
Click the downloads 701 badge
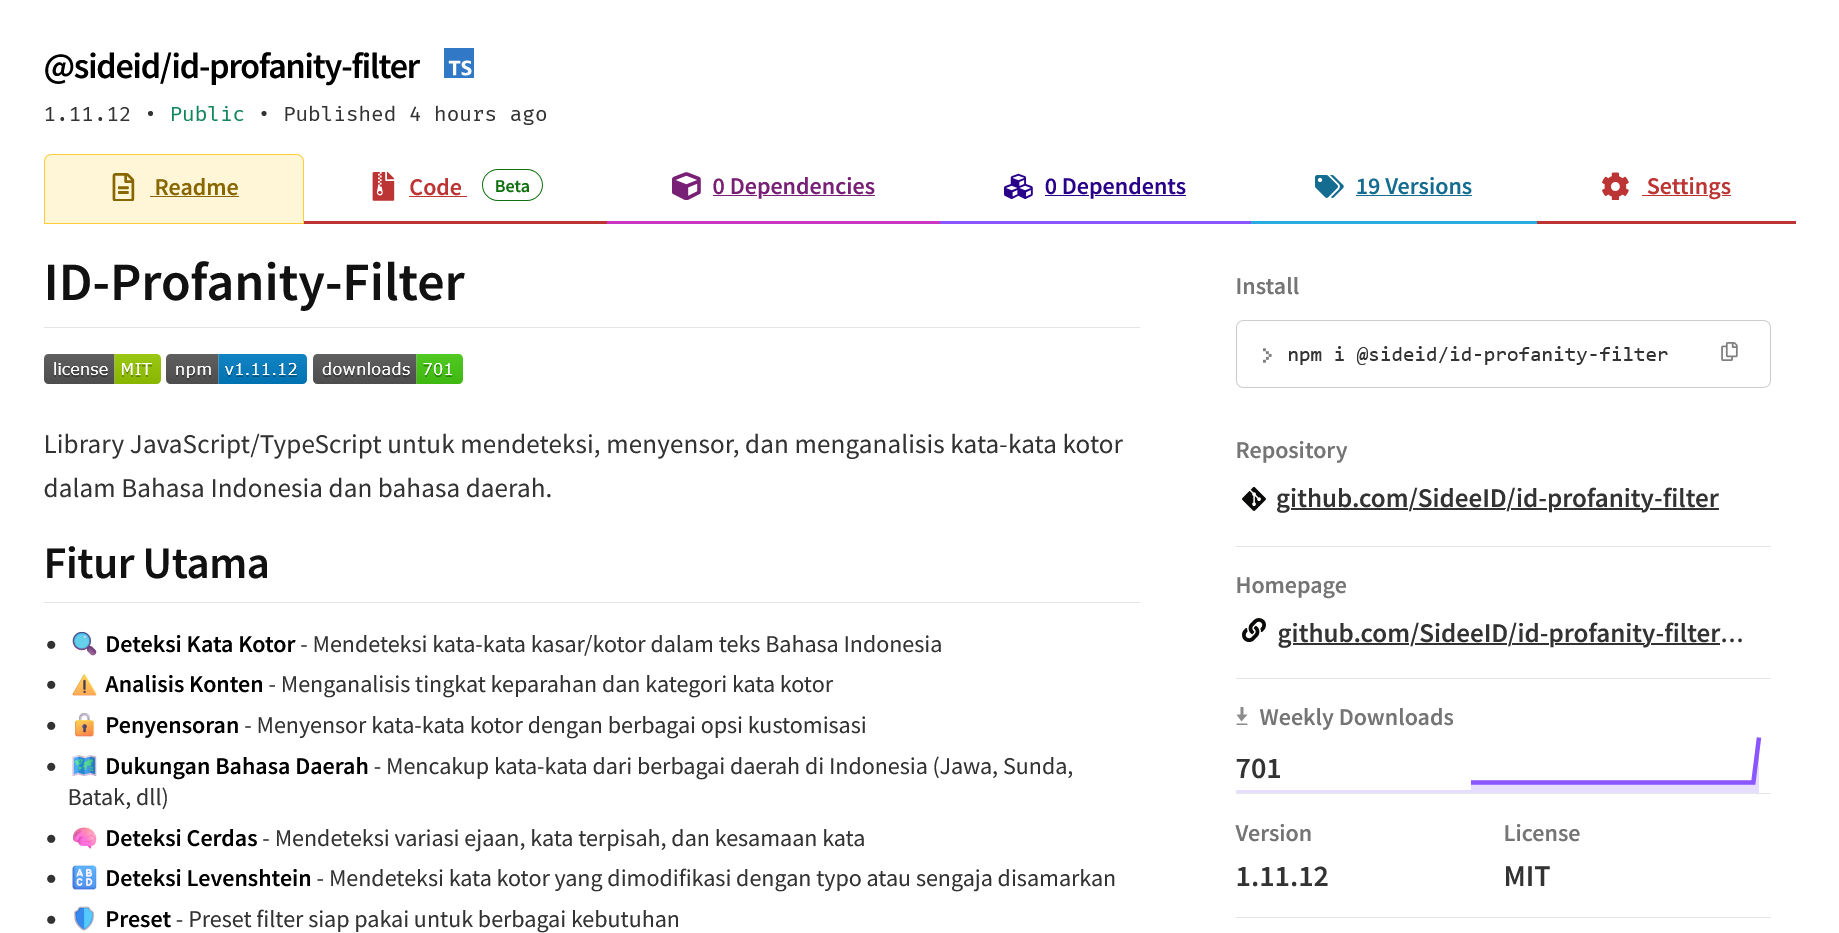pos(388,369)
